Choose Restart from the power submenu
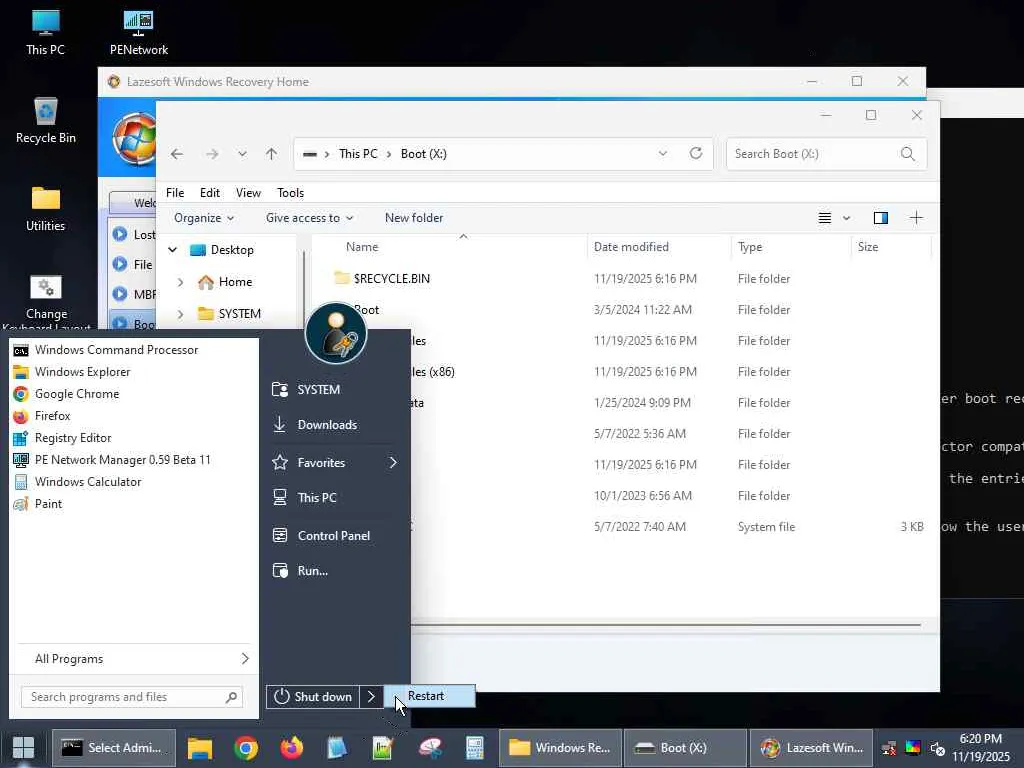The height and width of the screenshot is (768, 1024). (x=430, y=696)
